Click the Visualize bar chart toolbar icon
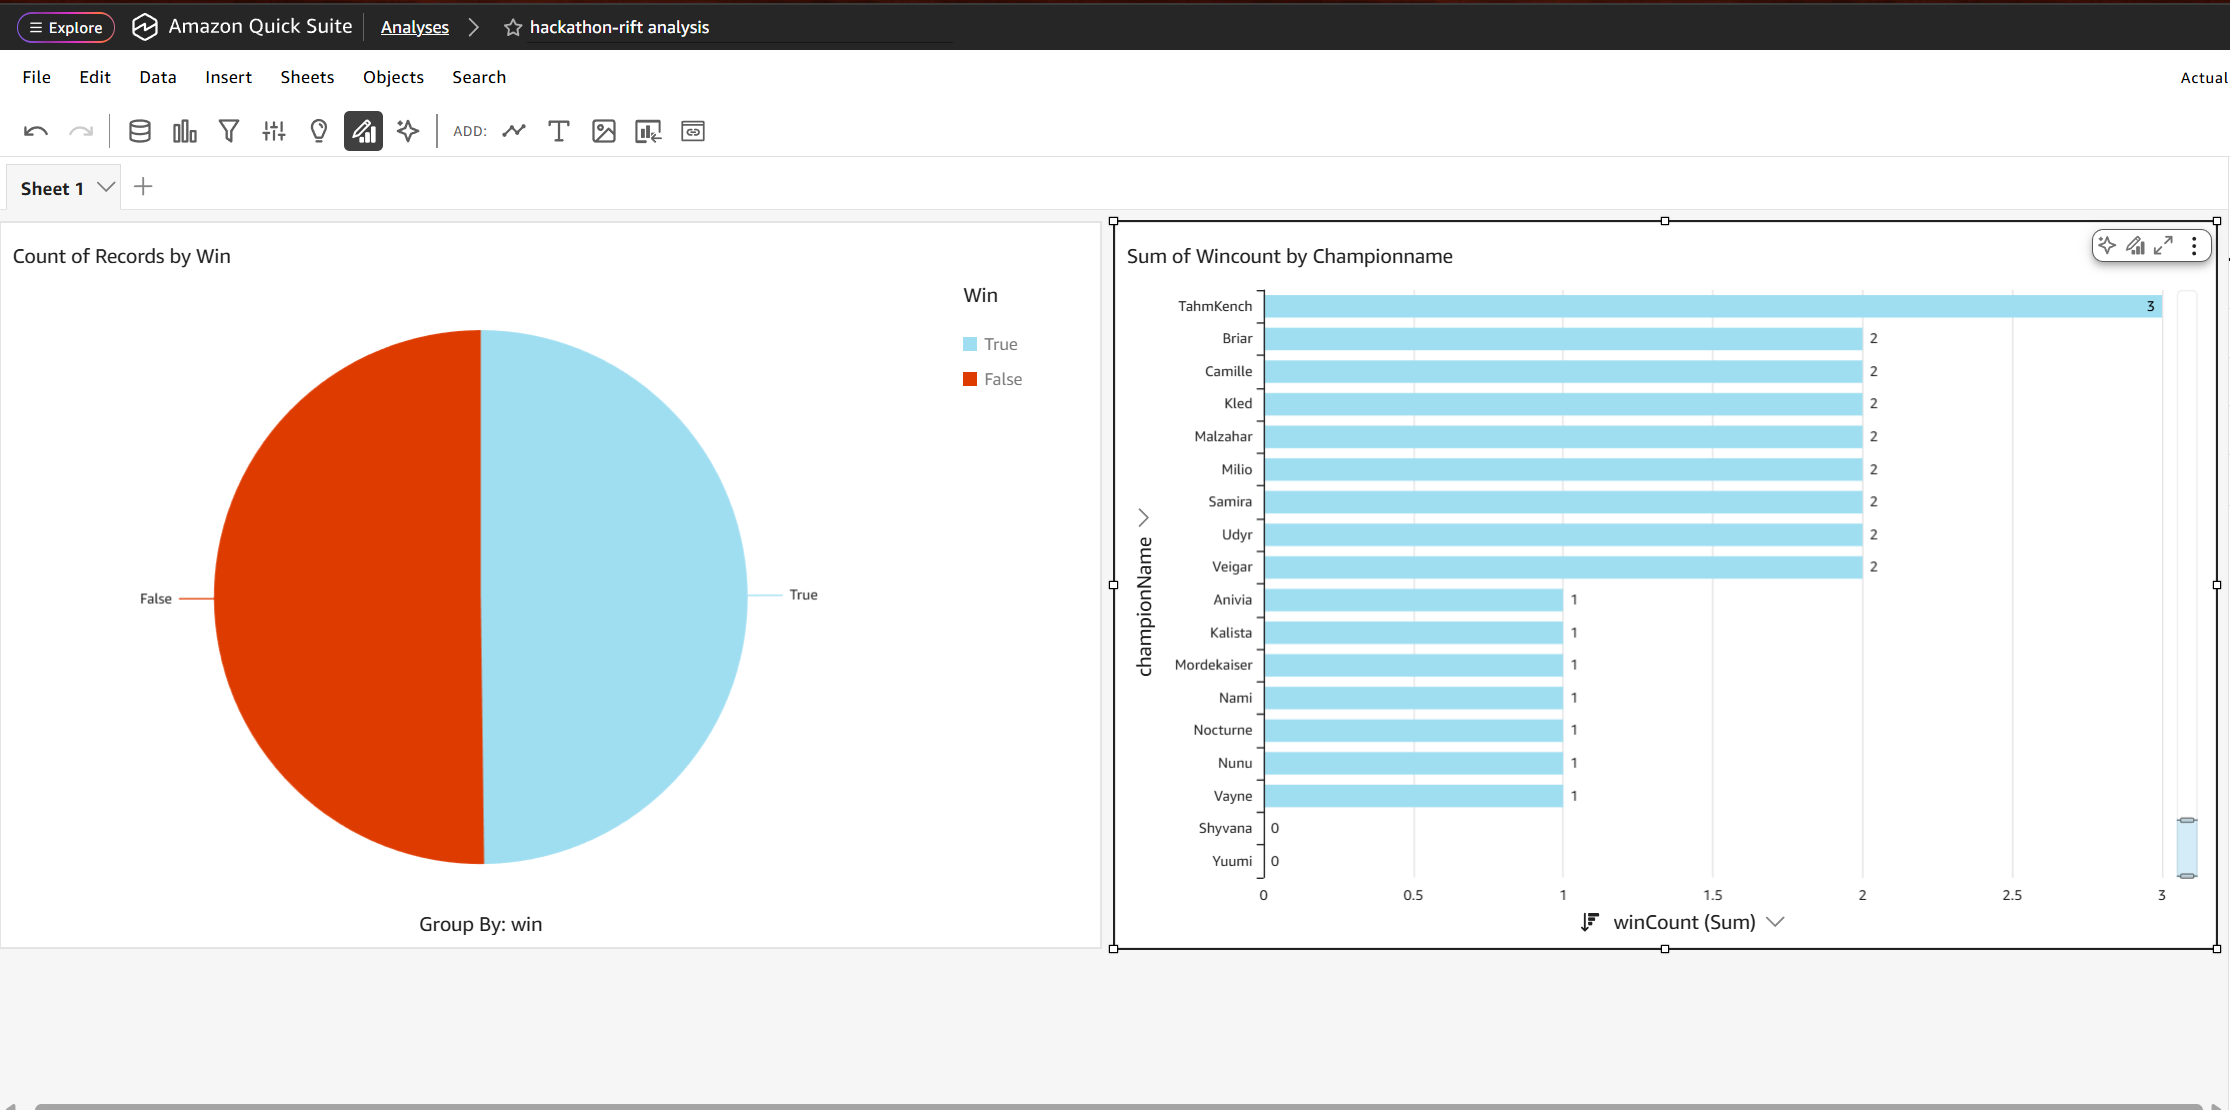 [x=185, y=131]
